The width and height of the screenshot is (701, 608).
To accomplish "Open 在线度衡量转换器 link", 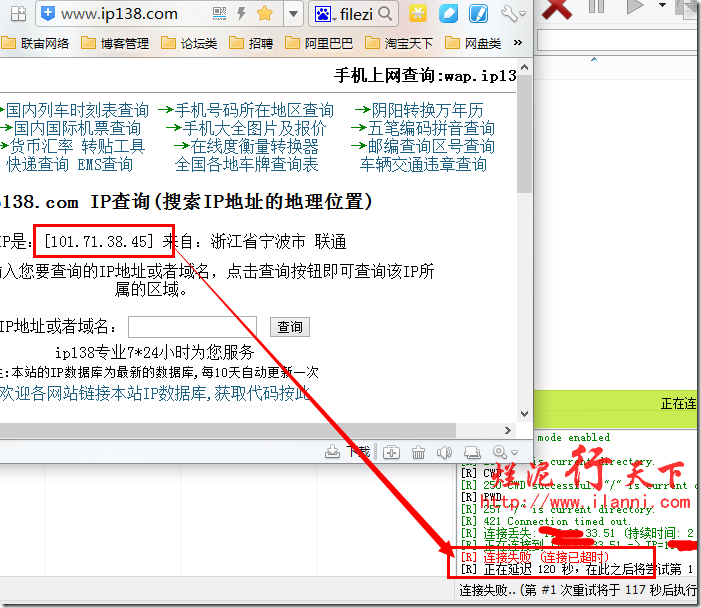I will point(254,146).
